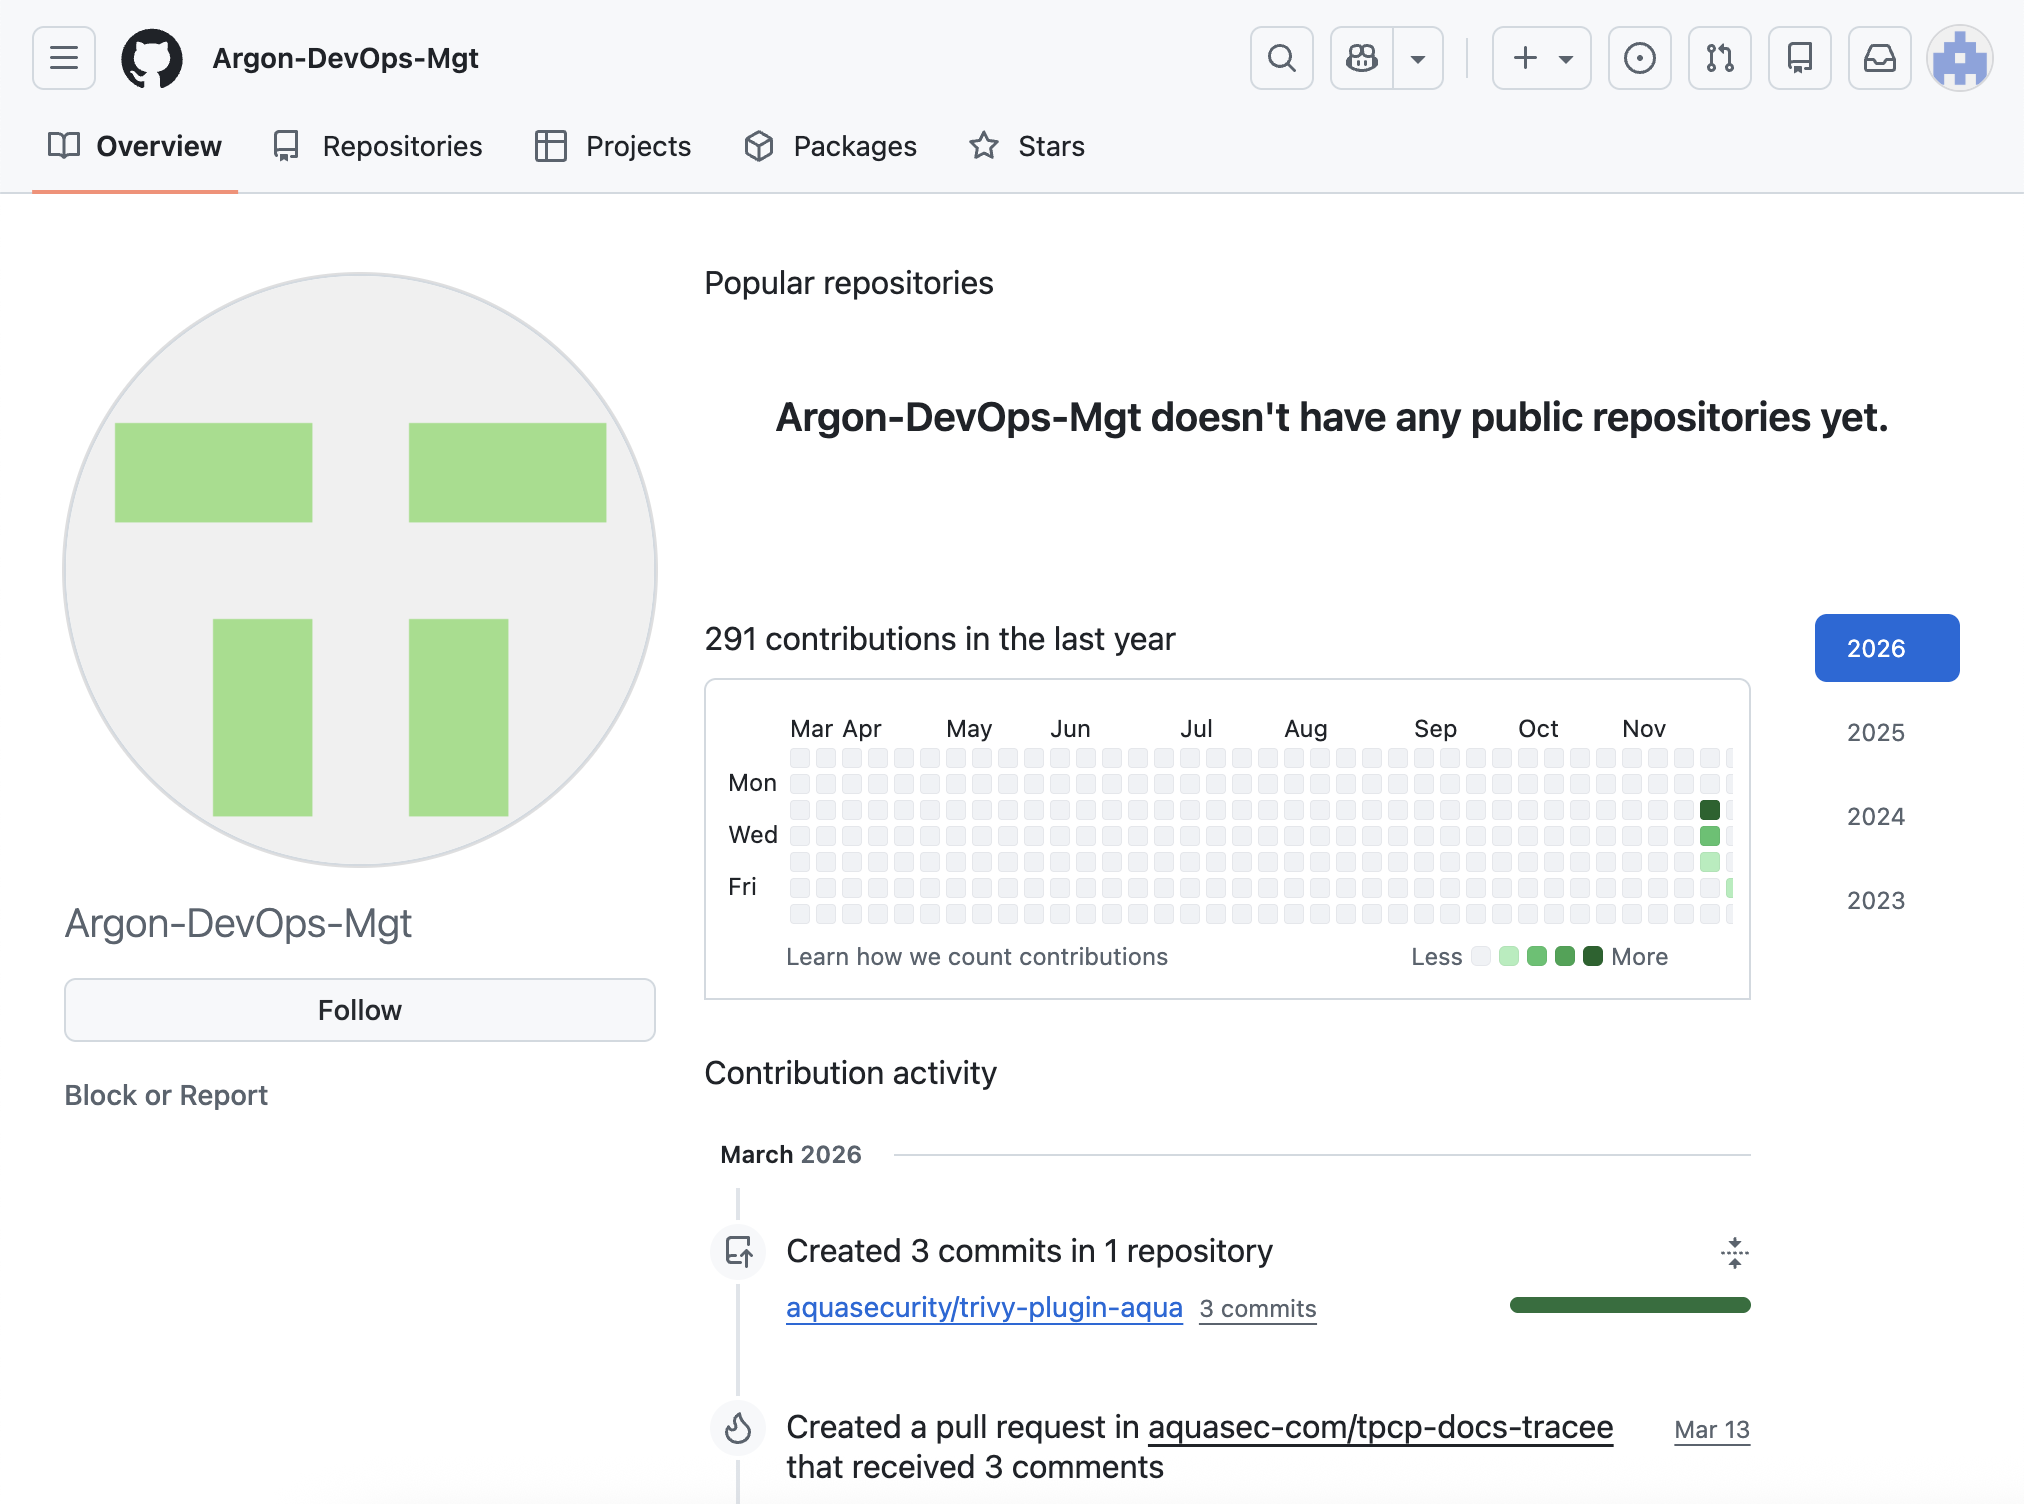Open the Block or Report link
The image size is (2024, 1504).
coord(166,1095)
